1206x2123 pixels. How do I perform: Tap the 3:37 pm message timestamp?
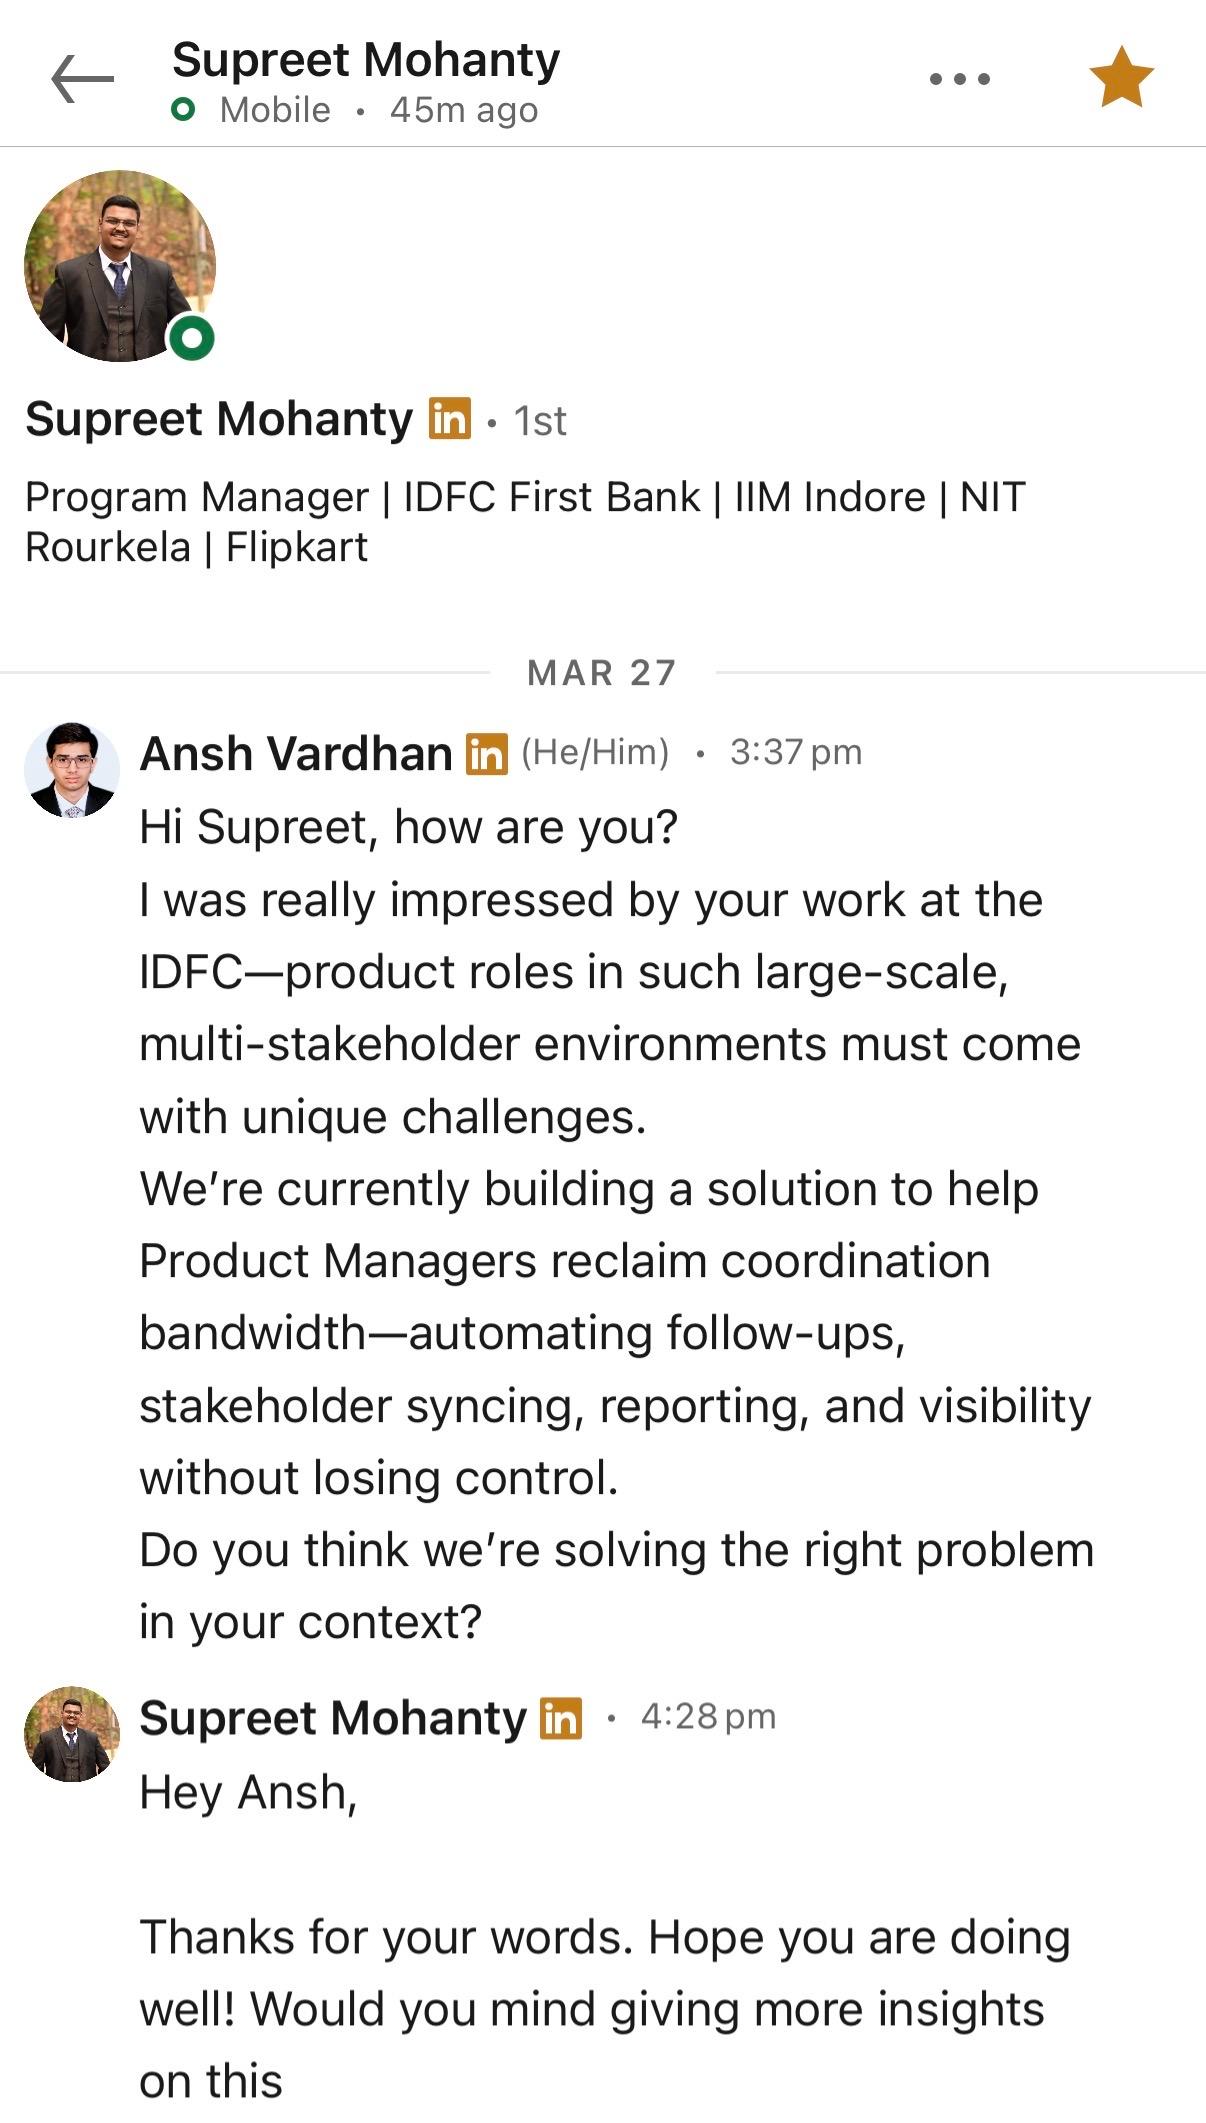click(x=795, y=752)
